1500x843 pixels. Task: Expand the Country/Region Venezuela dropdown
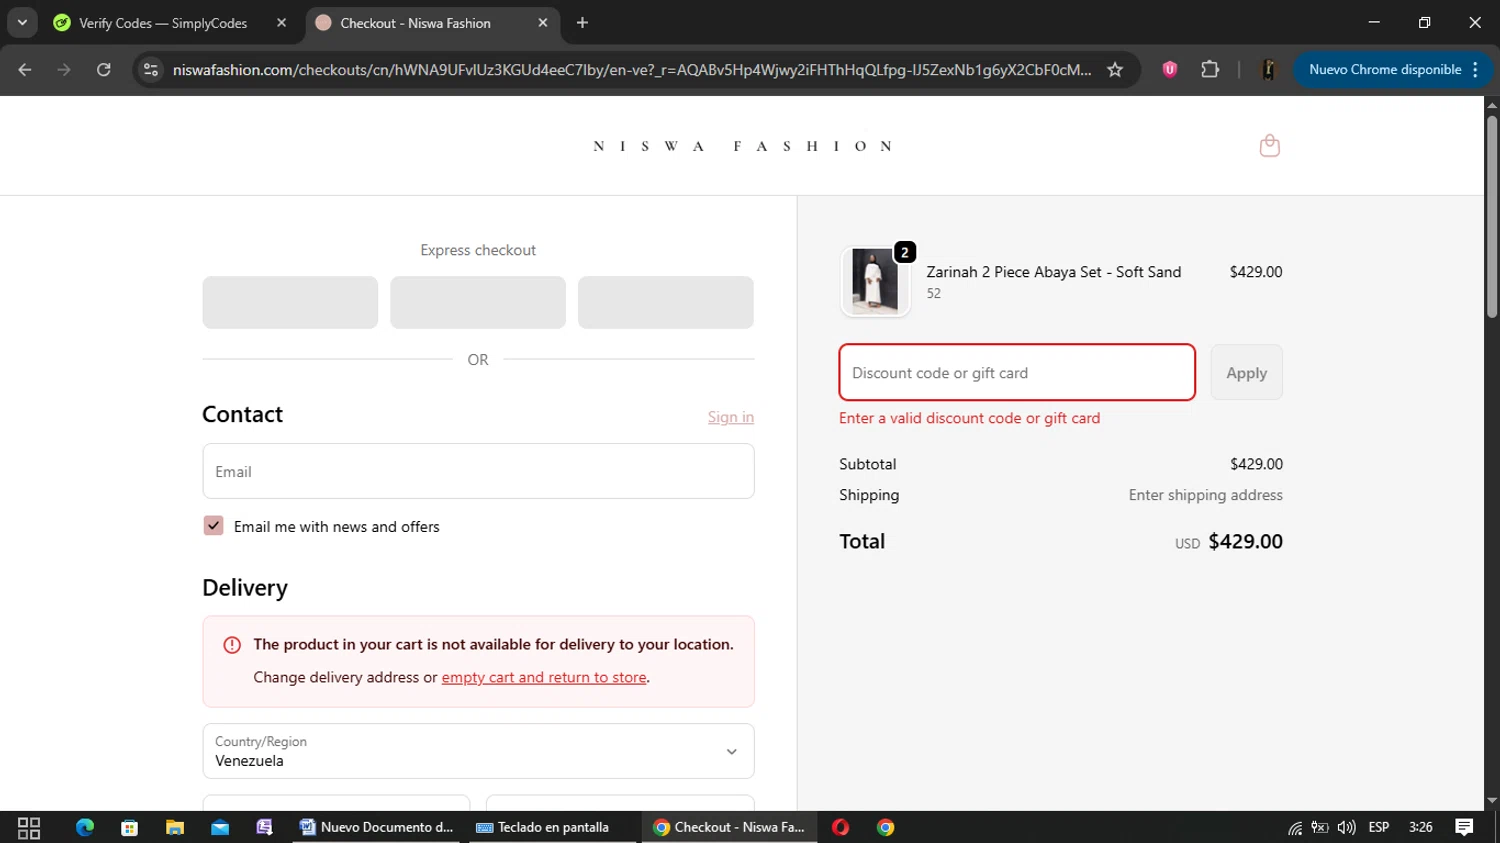[x=478, y=751]
